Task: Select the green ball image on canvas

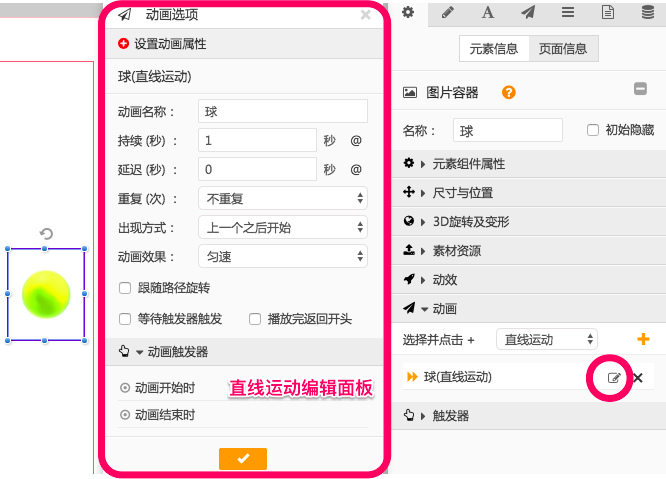Action: [x=46, y=295]
